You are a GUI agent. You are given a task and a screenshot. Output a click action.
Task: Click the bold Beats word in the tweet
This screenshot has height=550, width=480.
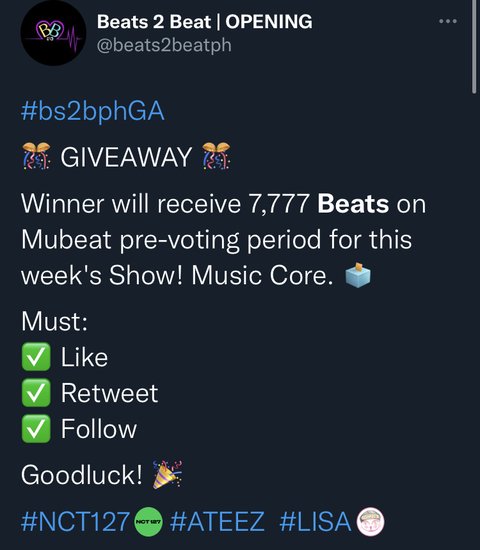pyautogui.click(x=353, y=204)
